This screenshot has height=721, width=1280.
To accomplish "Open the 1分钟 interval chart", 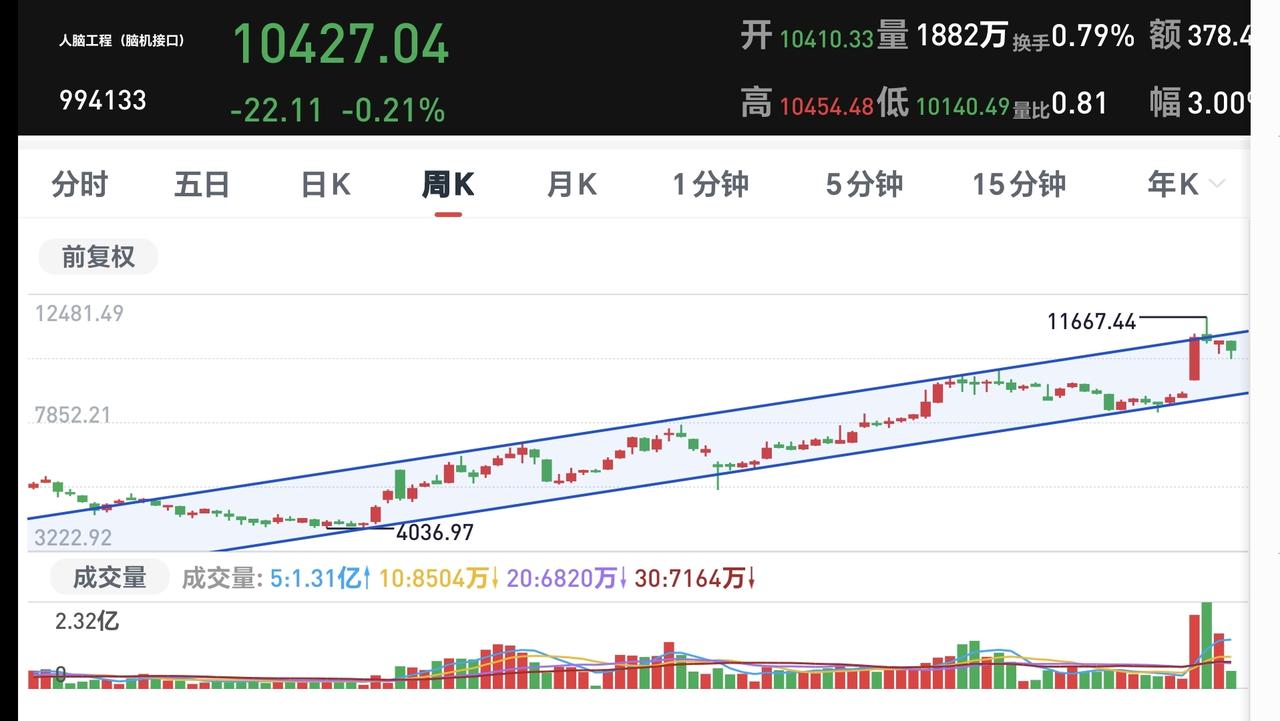I will (x=710, y=184).
